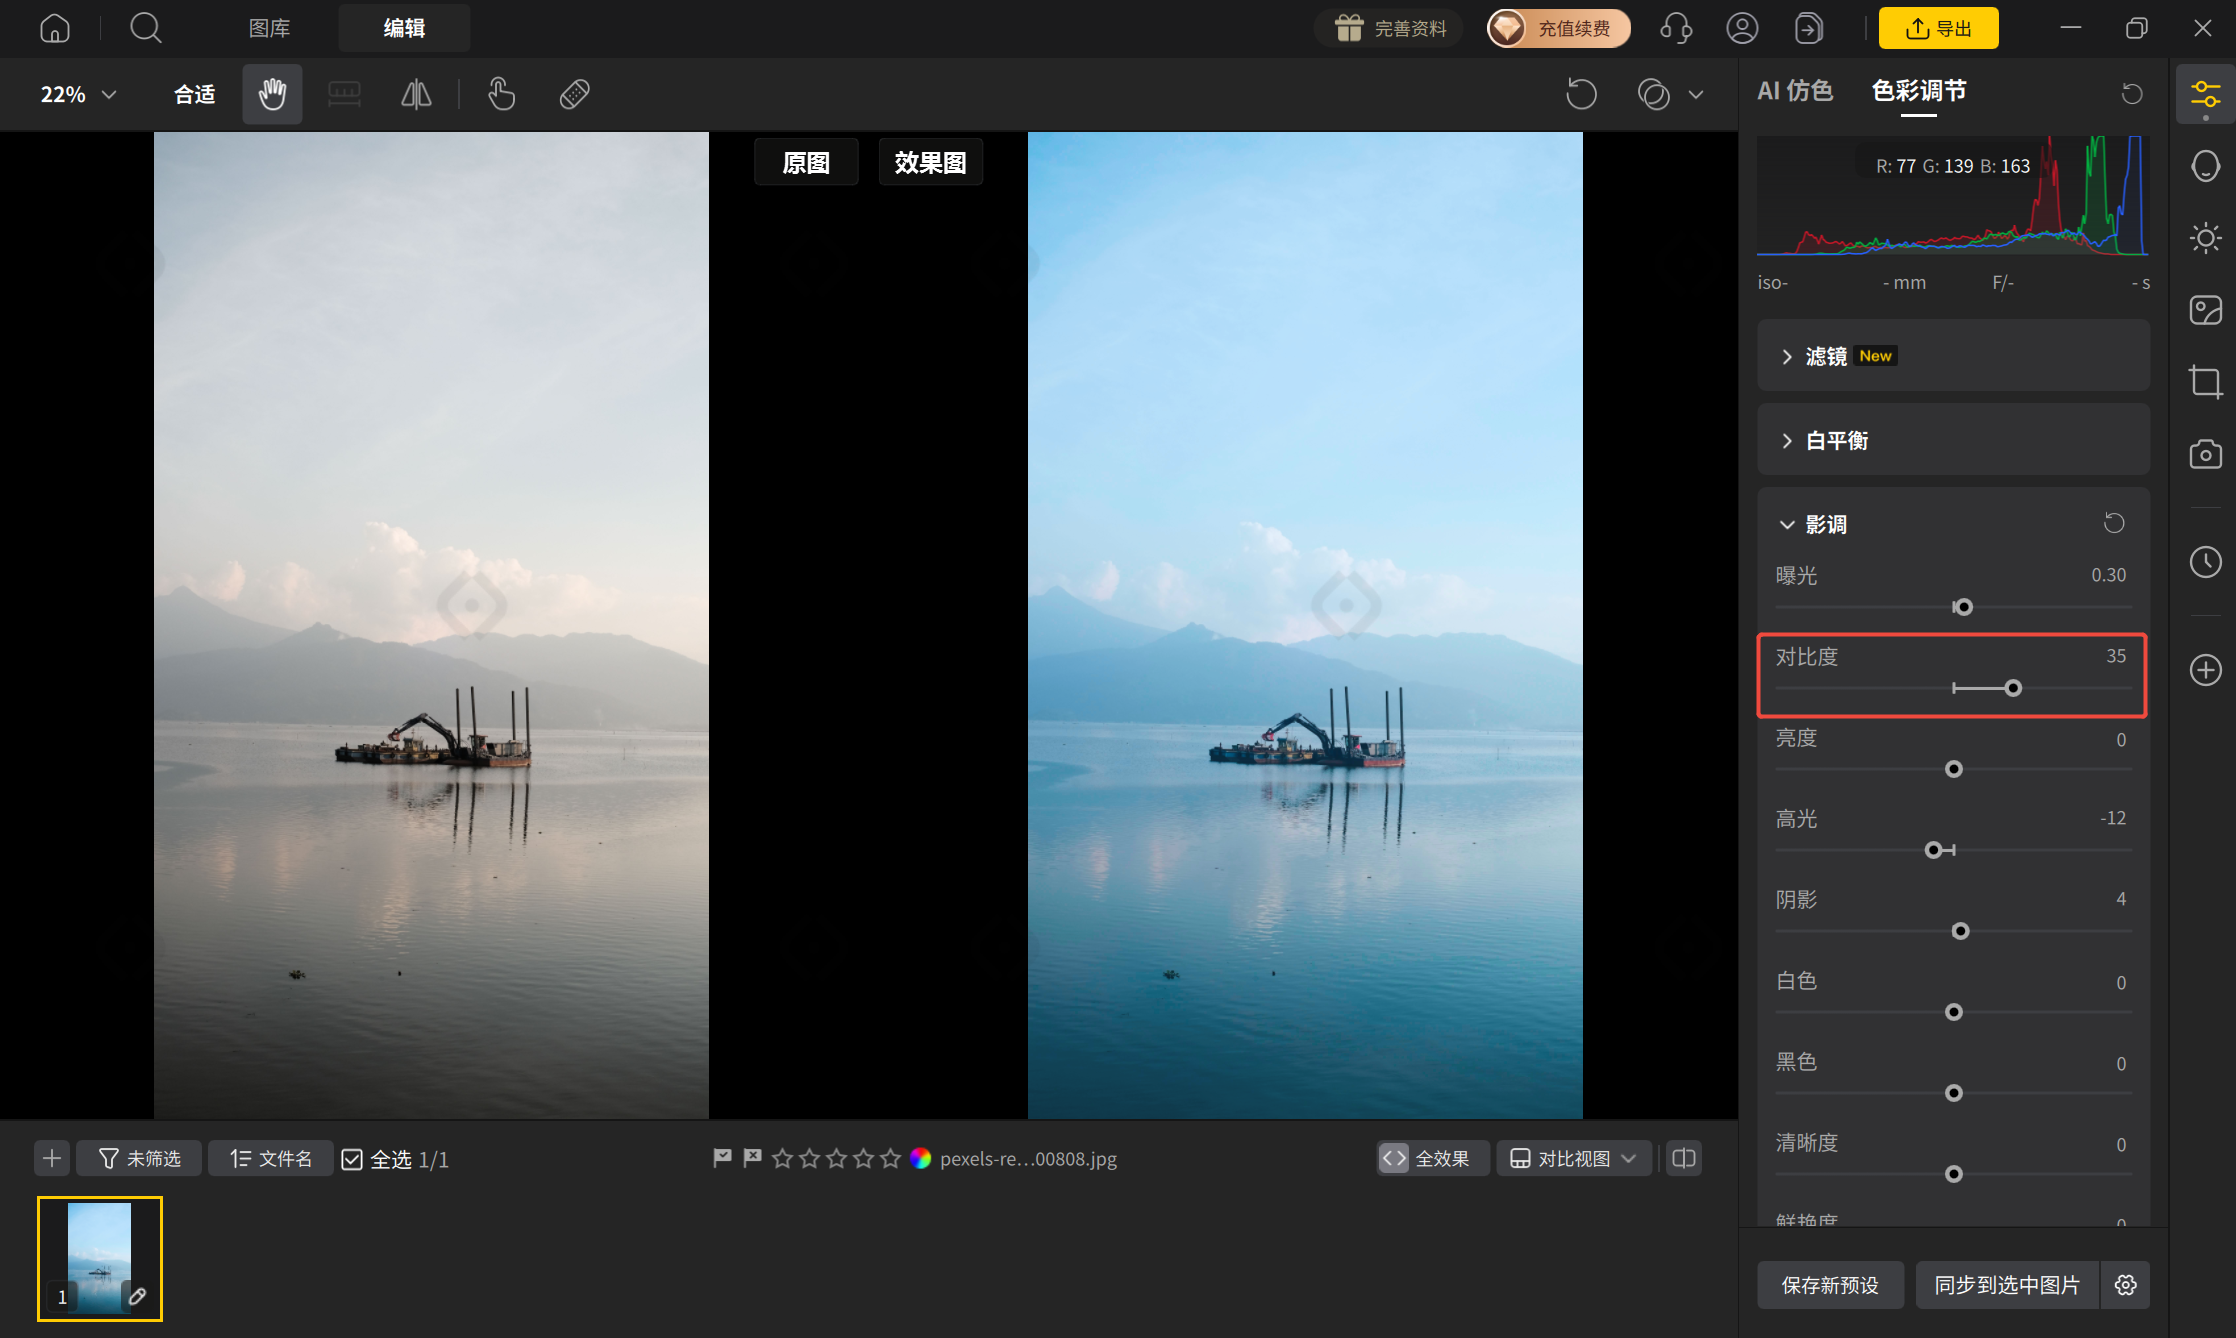Open dropdown next to mask circle icon
The width and height of the screenshot is (2236, 1338).
[x=1696, y=95]
